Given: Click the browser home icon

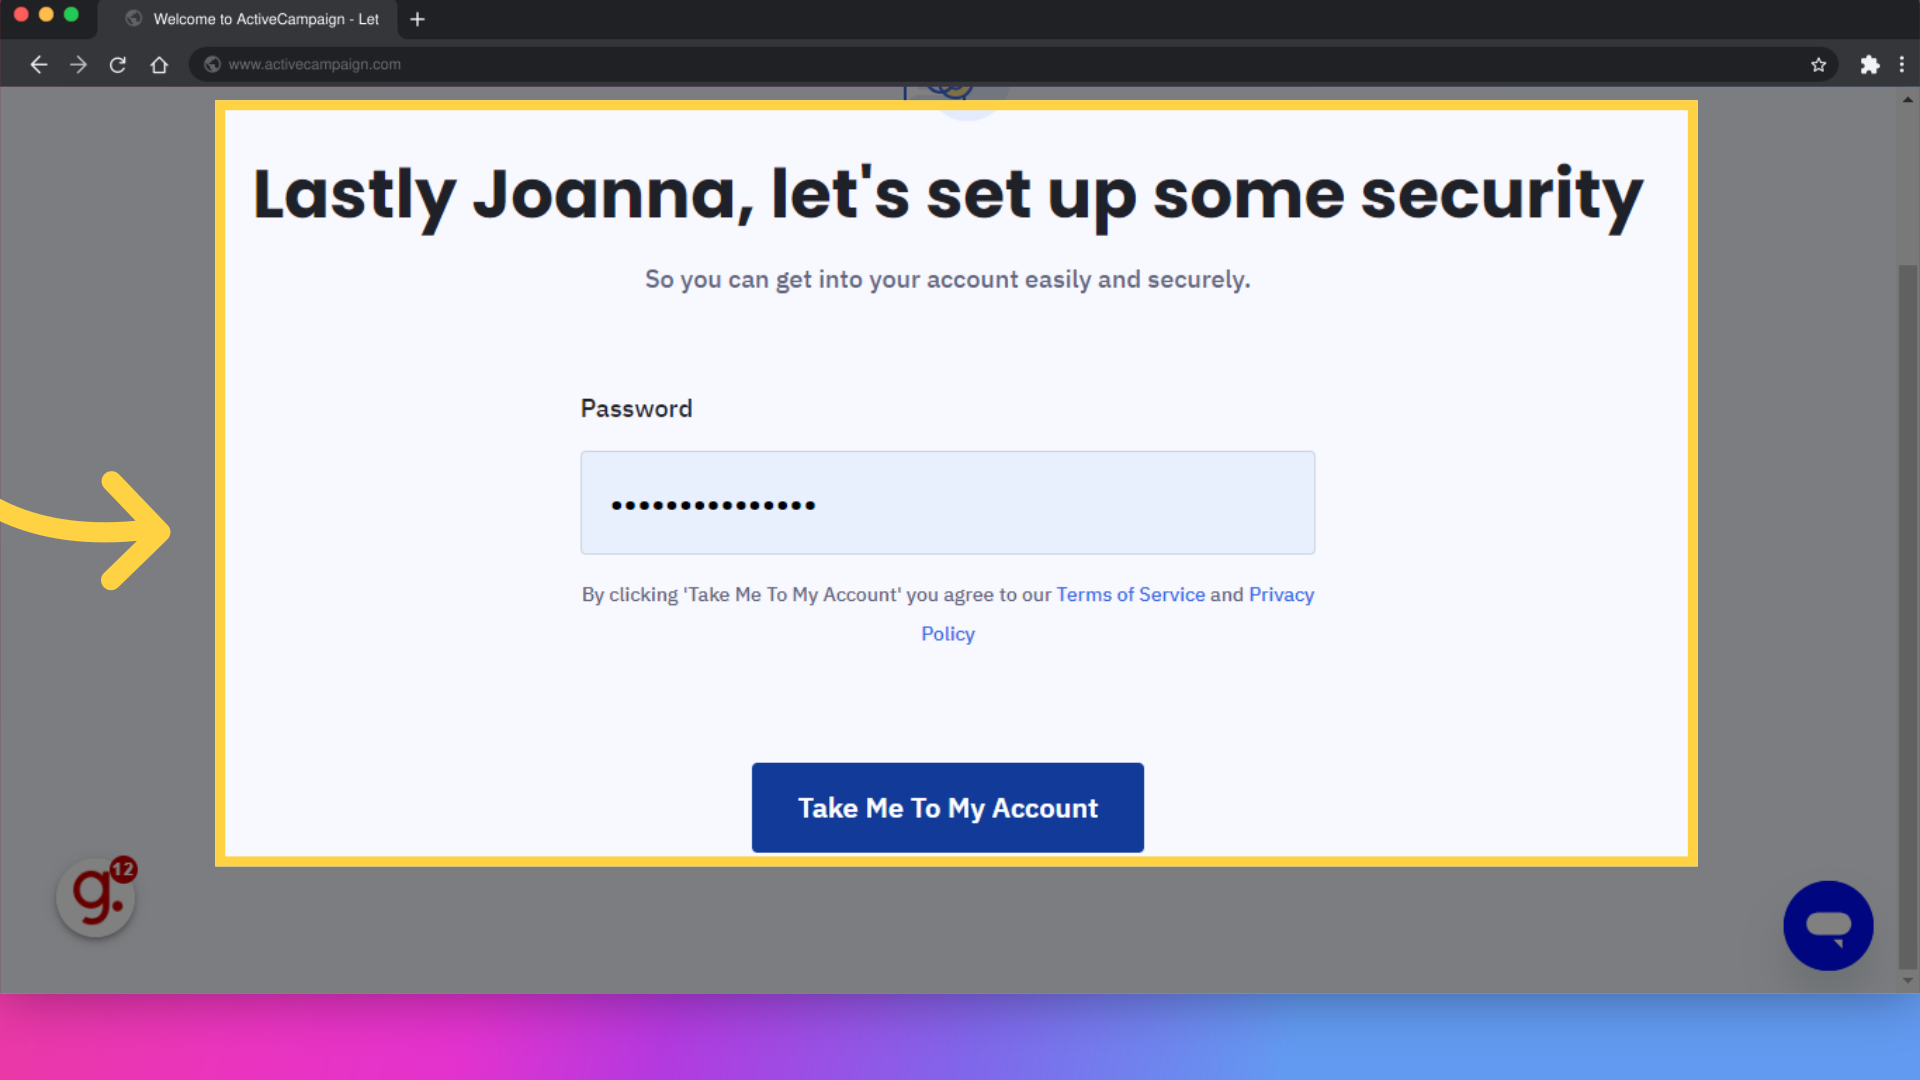Looking at the screenshot, I should [158, 65].
